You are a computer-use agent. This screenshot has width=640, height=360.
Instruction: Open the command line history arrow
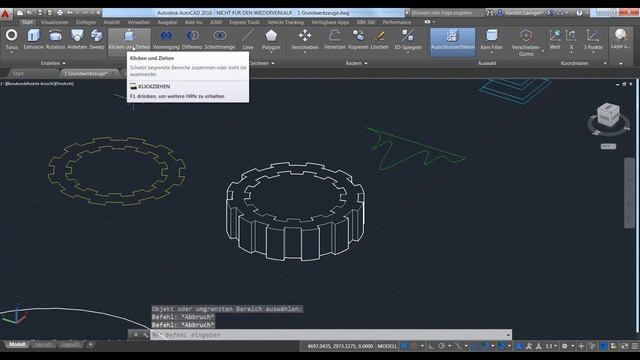[508, 335]
